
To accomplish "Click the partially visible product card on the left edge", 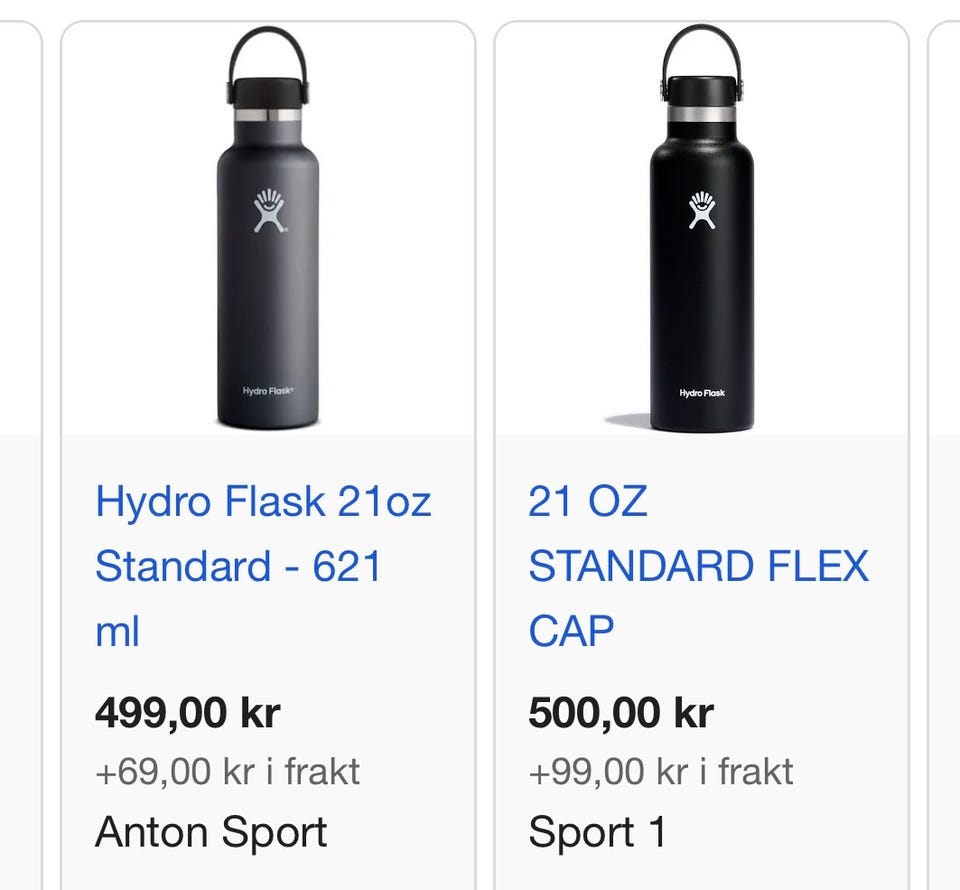I will [18, 450].
